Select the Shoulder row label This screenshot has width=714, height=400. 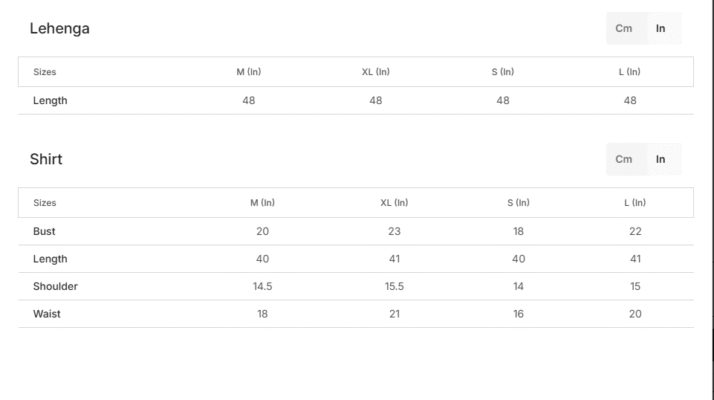coord(55,286)
